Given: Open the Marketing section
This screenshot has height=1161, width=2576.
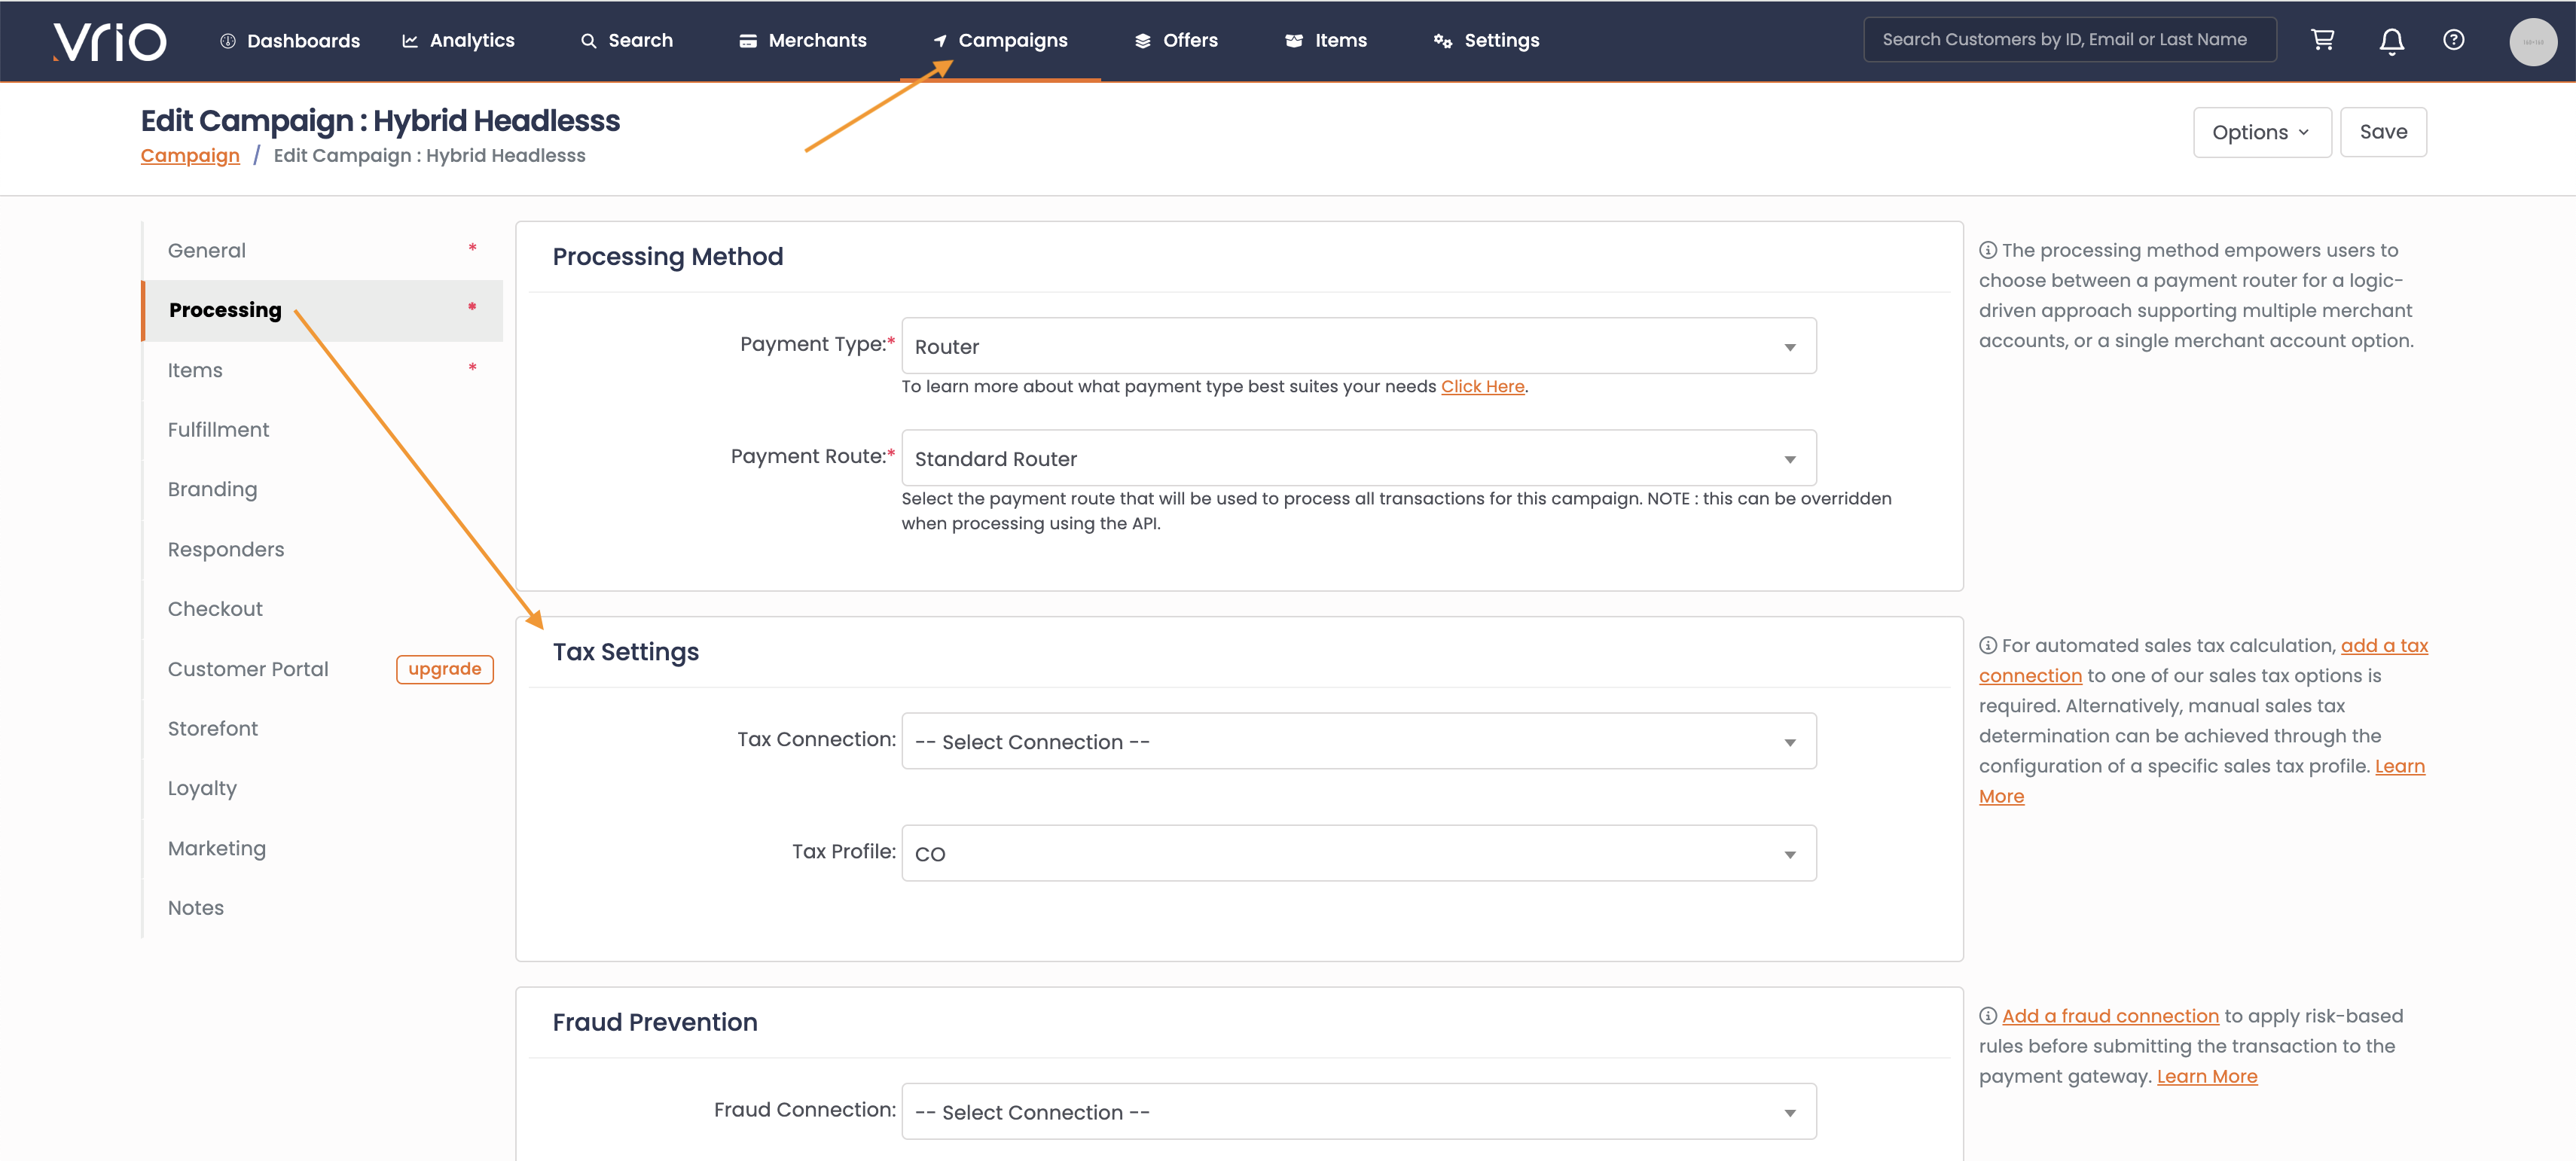Looking at the screenshot, I should (322, 848).
